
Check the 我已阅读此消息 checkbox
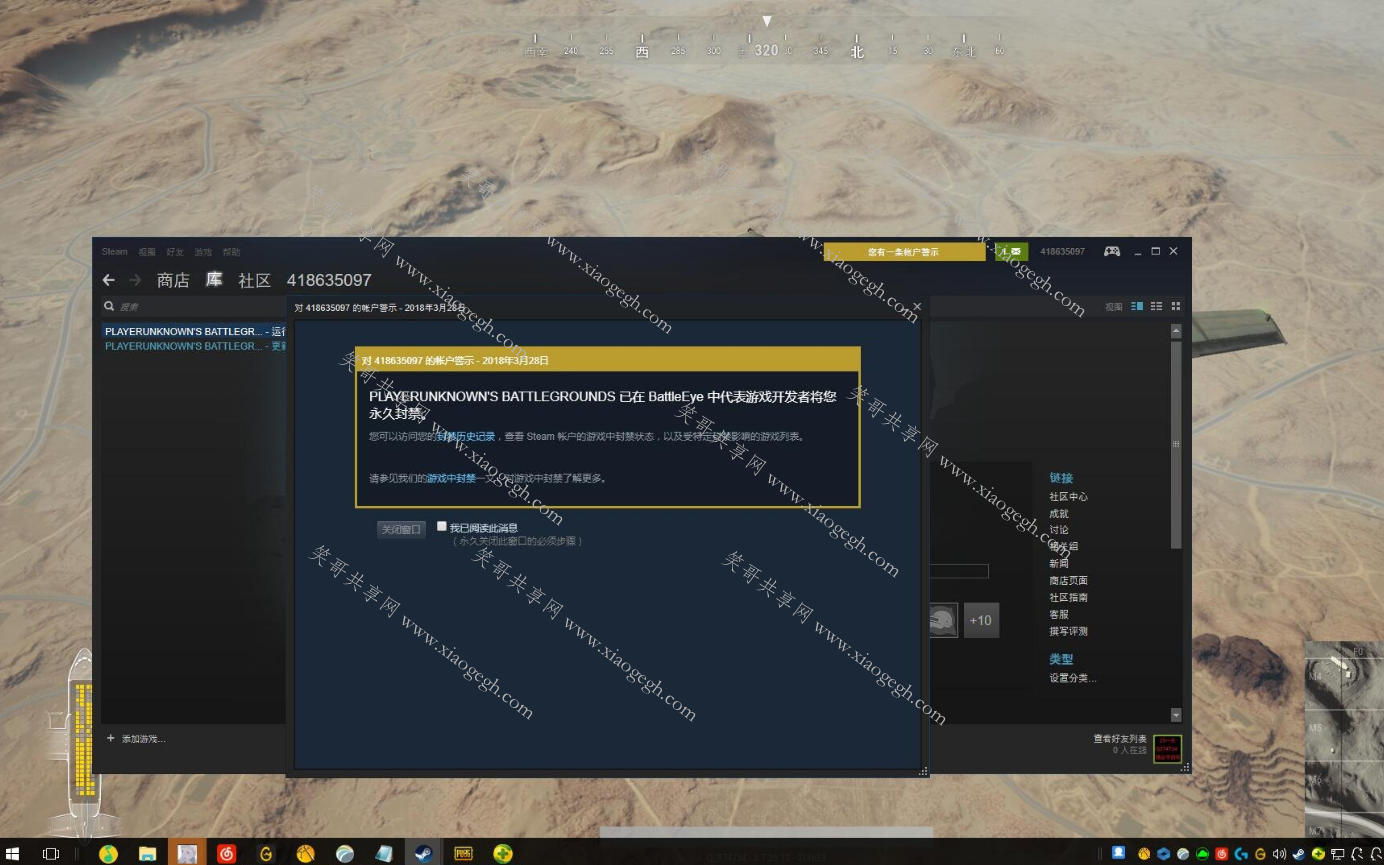(x=442, y=526)
